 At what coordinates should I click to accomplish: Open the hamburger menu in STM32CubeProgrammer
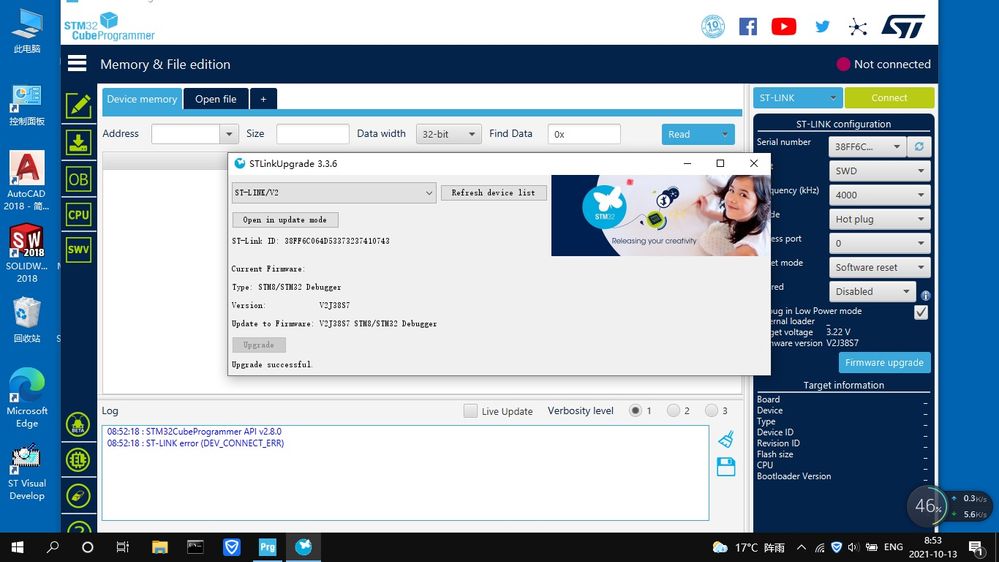[77, 63]
